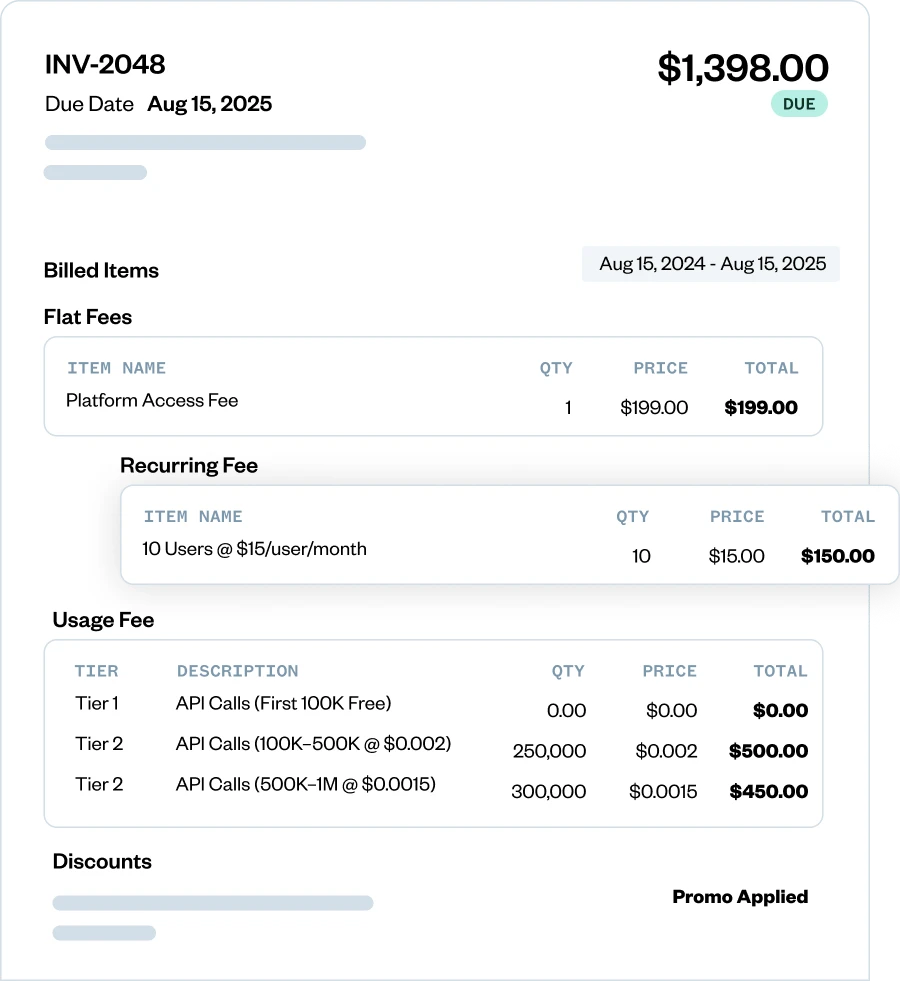The image size is (900, 981).
Task: Select the Platform Access Fee row
Action: (x=151, y=400)
